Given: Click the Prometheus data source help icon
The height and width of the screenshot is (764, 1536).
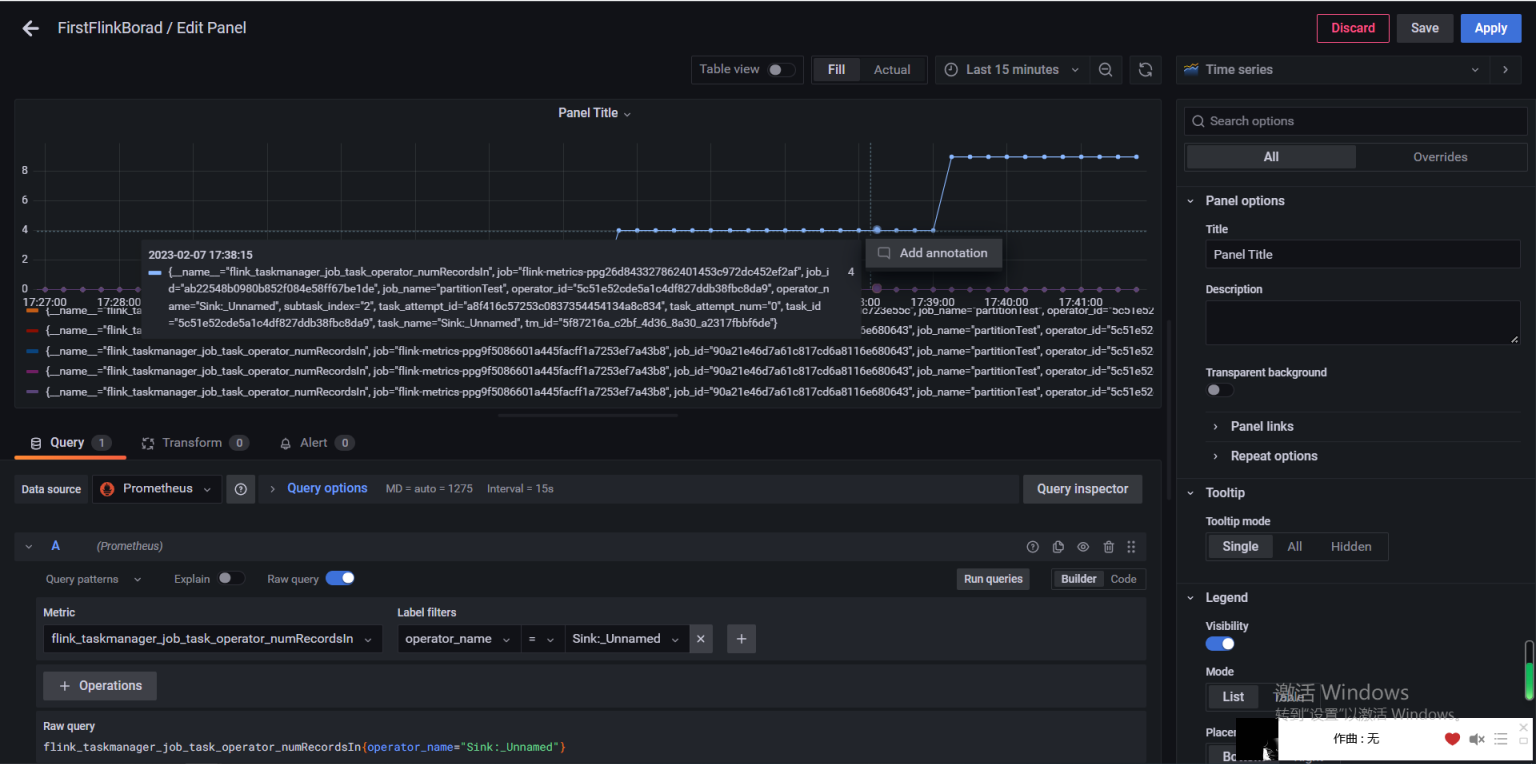Looking at the screenshot, I should pos(240,489).
